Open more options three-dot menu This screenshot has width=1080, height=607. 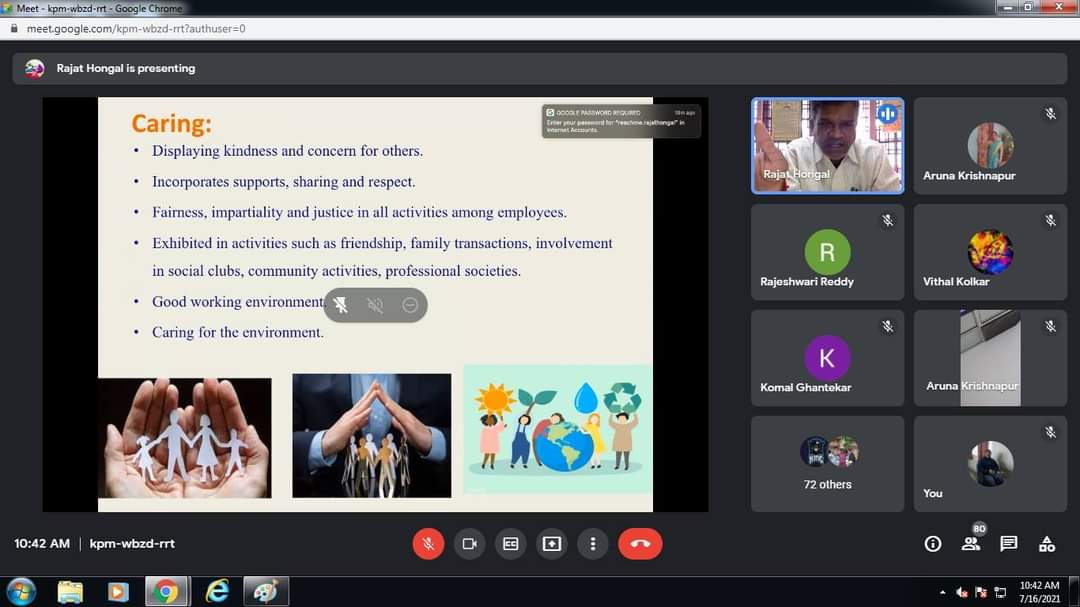point(593,543)
